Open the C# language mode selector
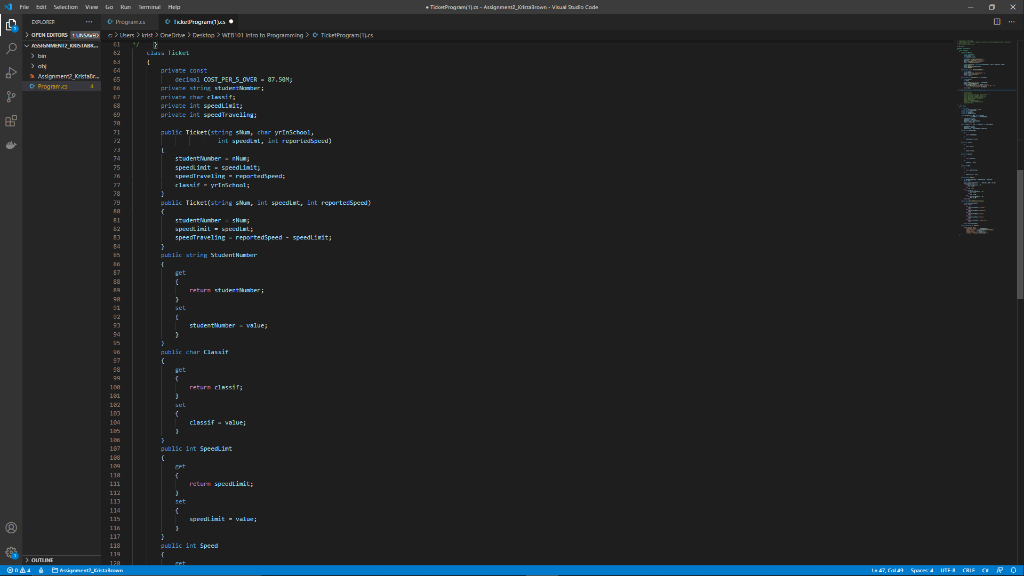Screen dimensions: 1024x576 [x=985, y=570]
